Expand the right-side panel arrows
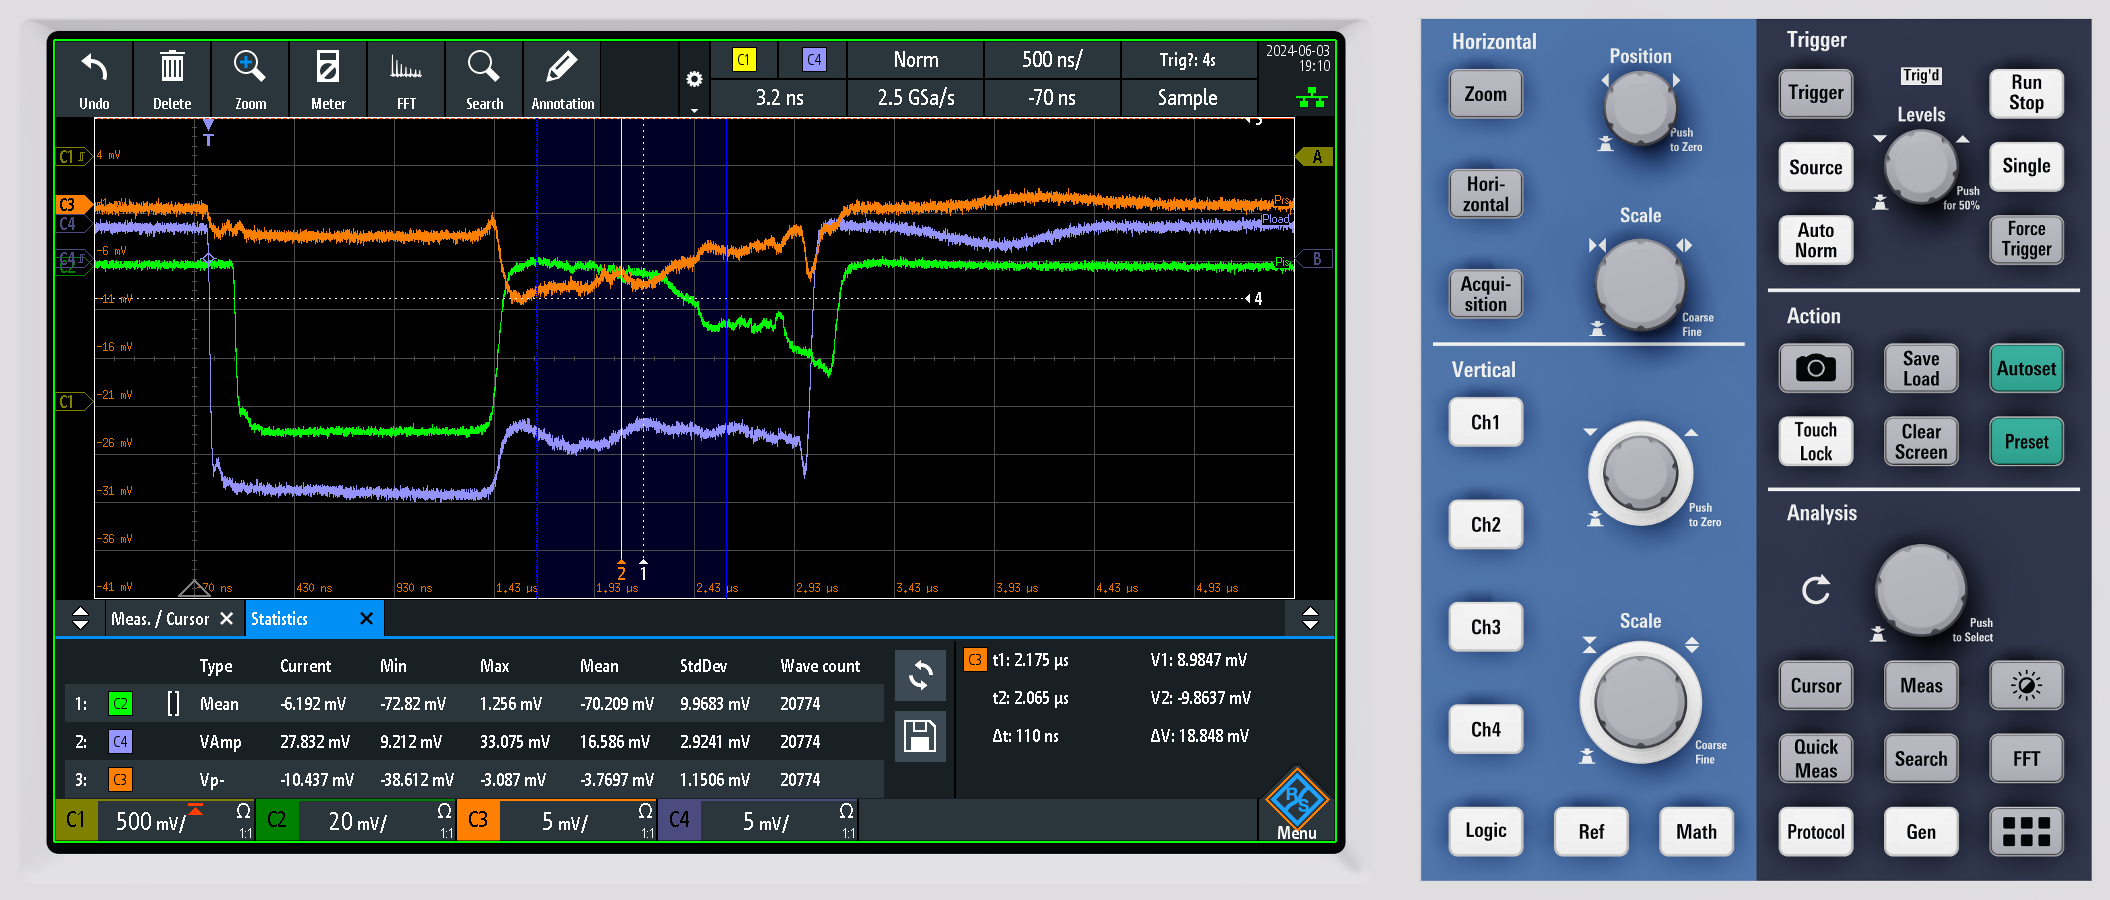Screen dimensions: 2110x900 pyautogui.click(x=1310, y=618)
